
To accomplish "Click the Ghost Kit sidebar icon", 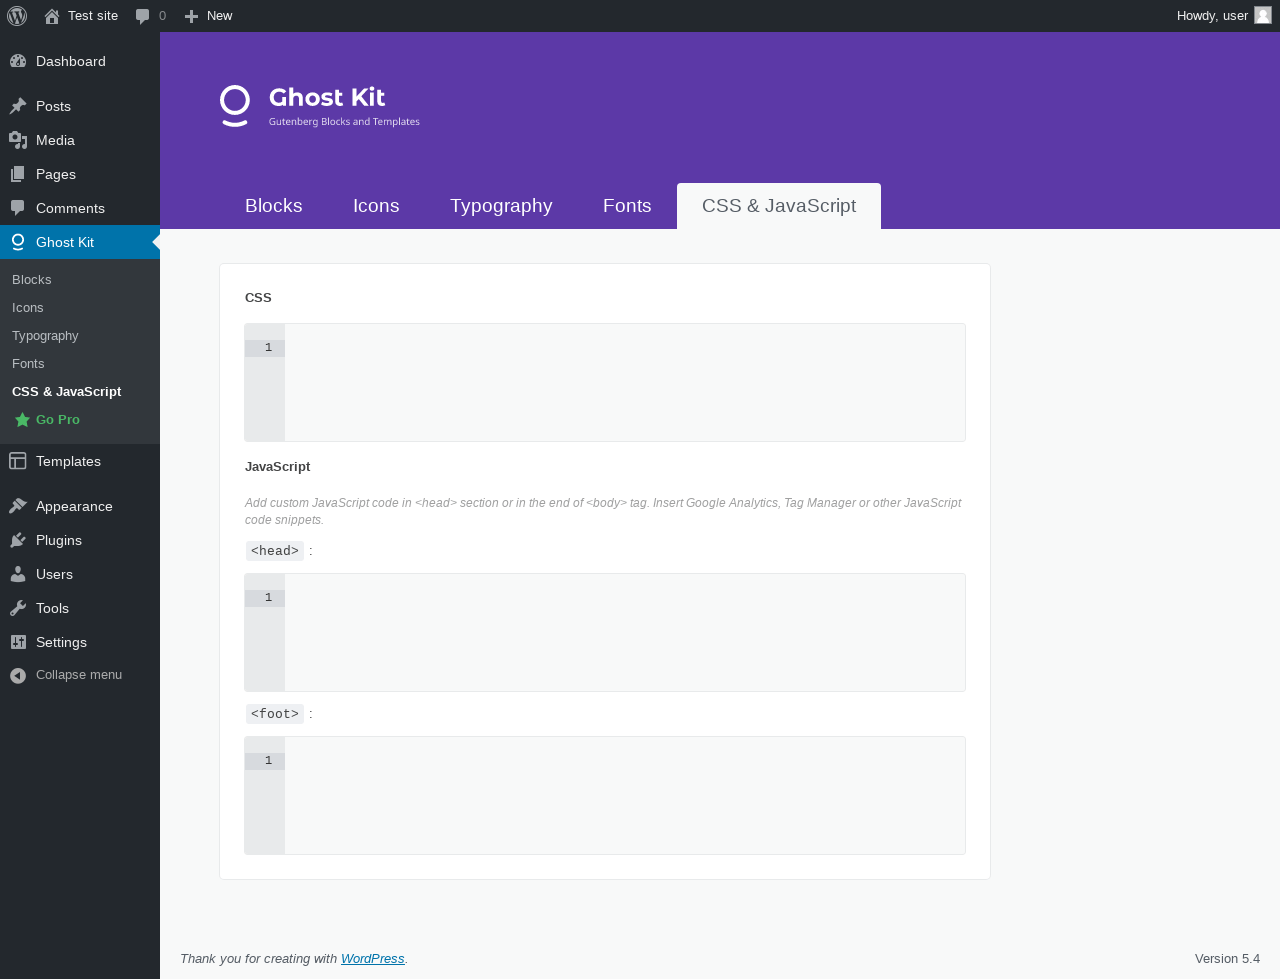I will click(18, 242).
